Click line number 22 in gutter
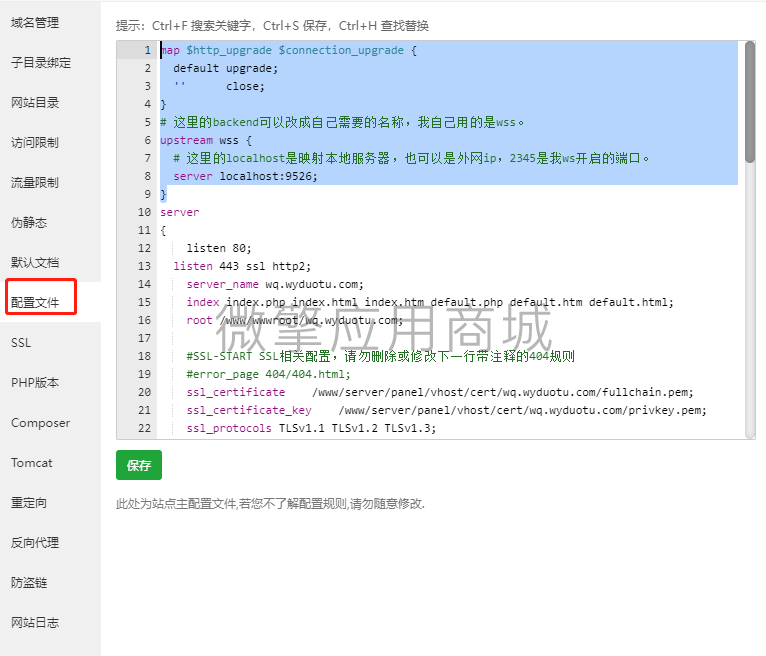Image resolution: width=766 pixels, height=656 pixels. [x=145, y=428]
